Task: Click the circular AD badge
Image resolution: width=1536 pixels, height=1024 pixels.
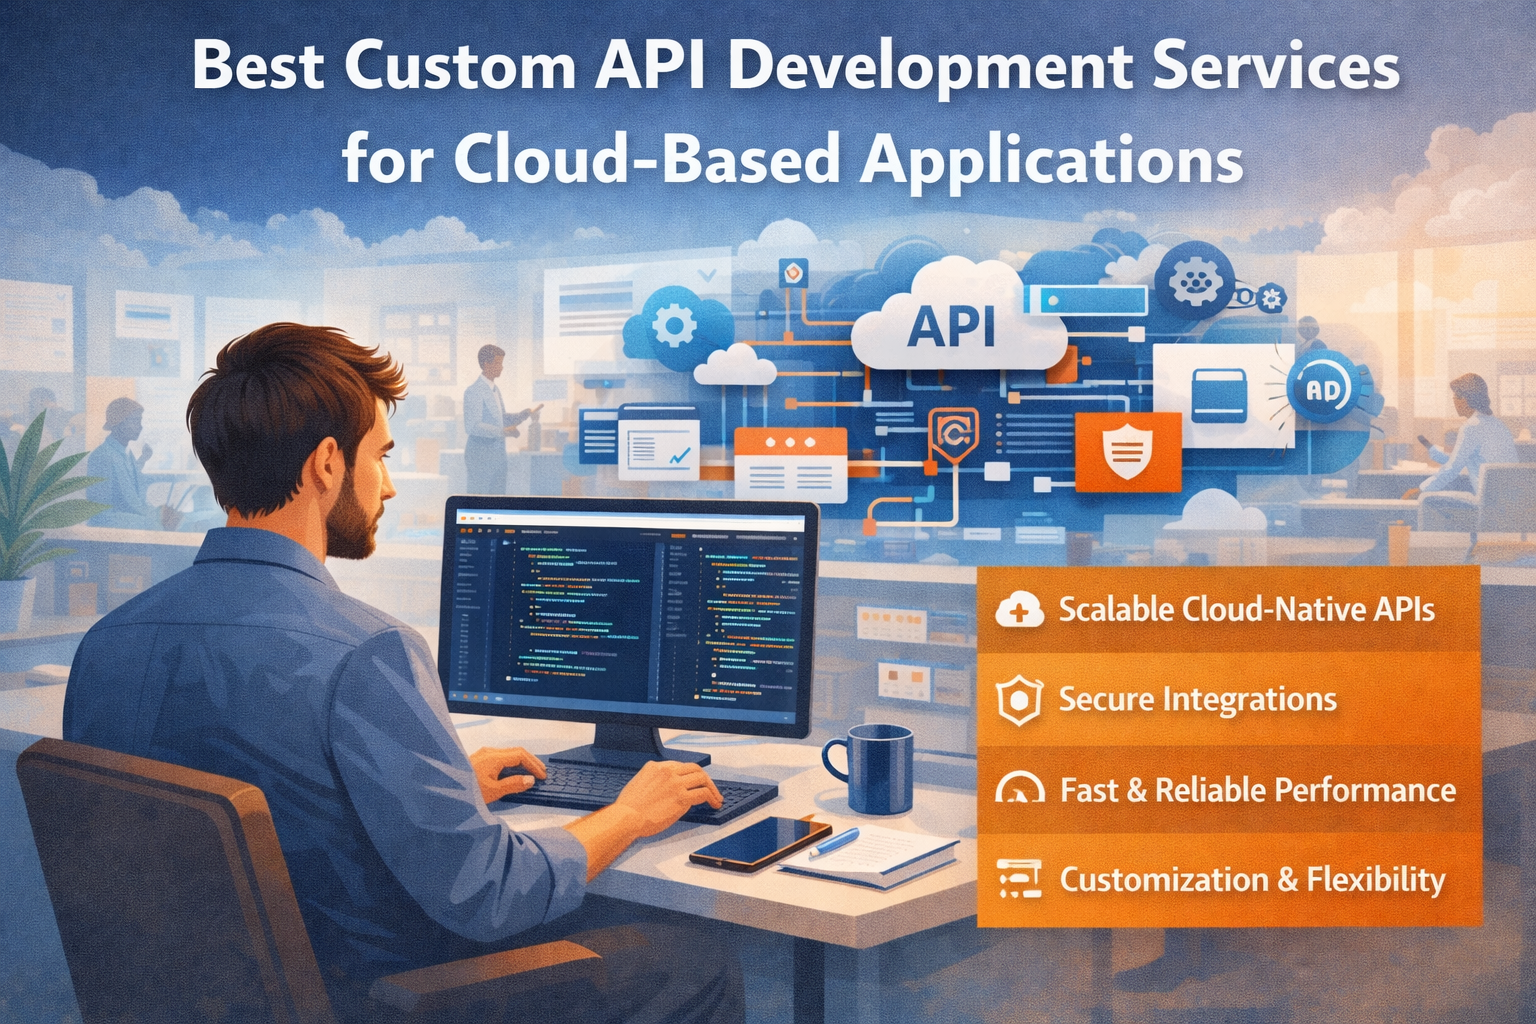Action: click(x=1322, y=390)
